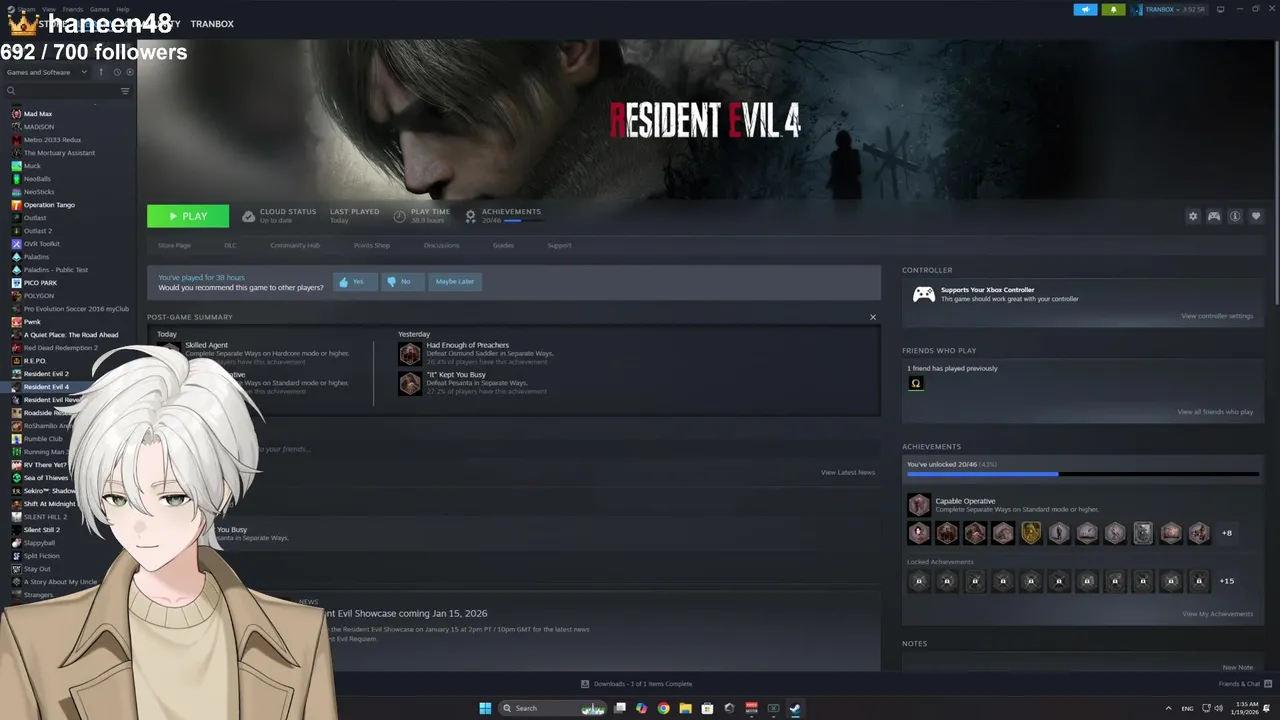Screen dimensions: 1280x720
Task: Click Steam announcements megaphone icon
Action: click(x=1085, y=9)
